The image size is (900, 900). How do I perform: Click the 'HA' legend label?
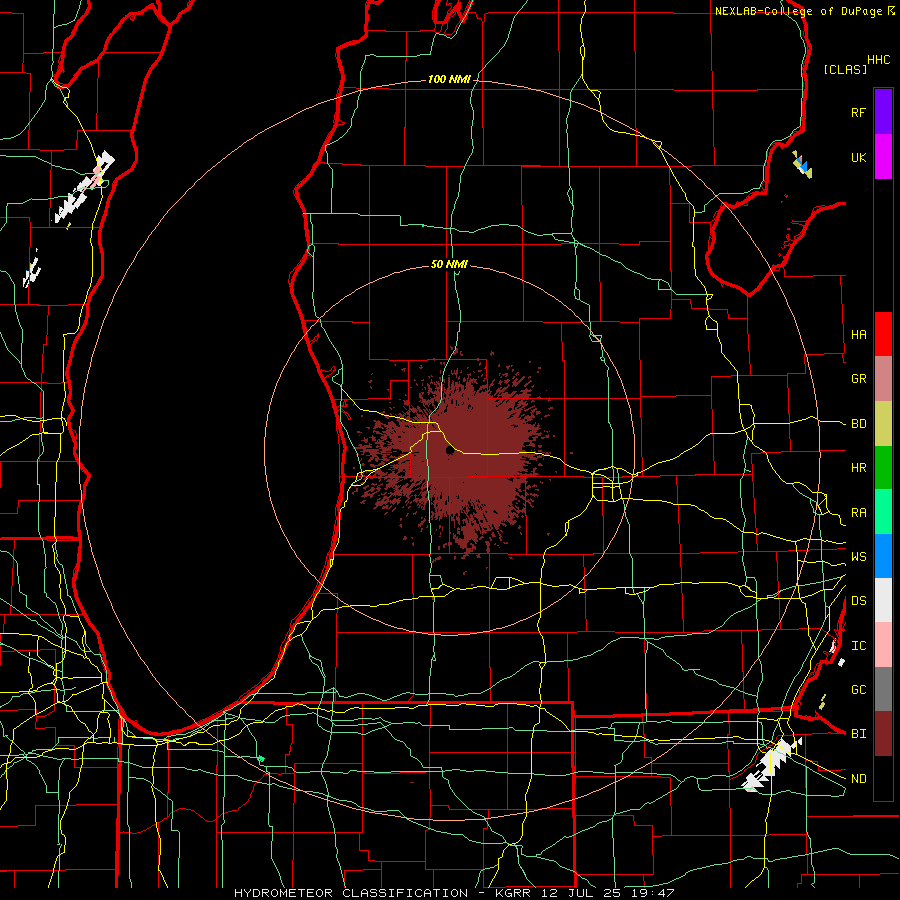(x=859, y=335)
